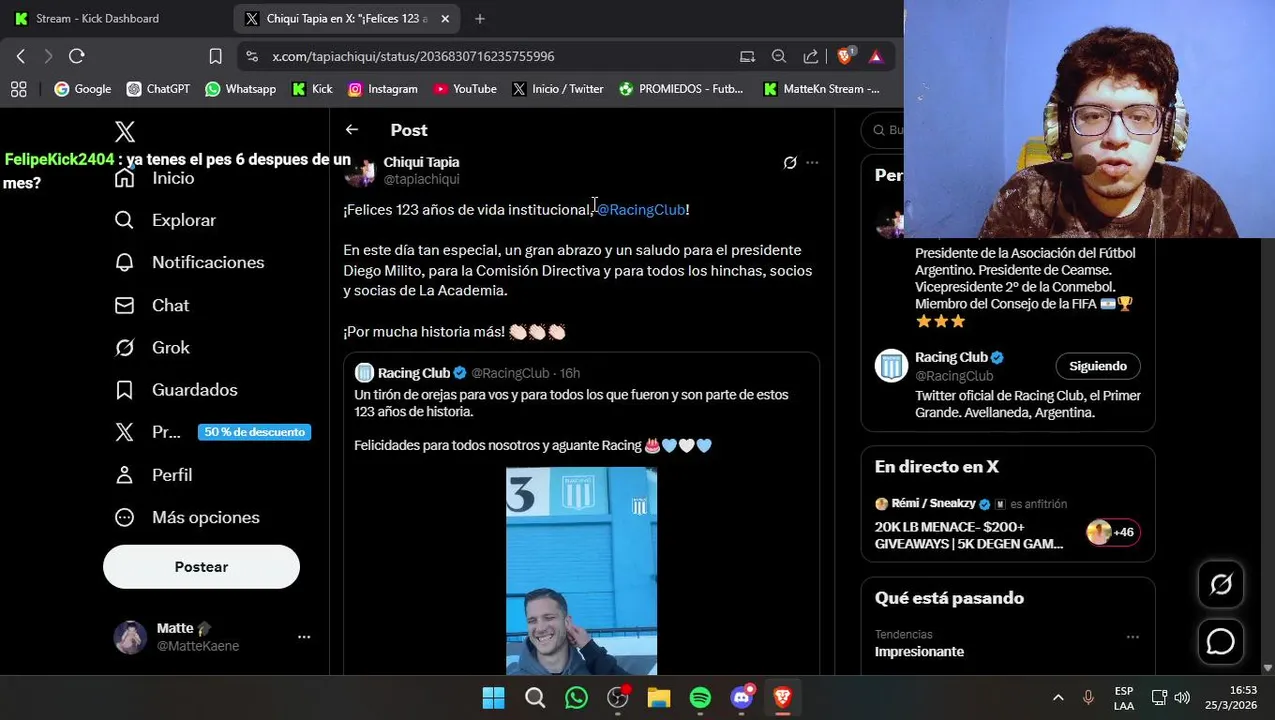Open the Impresionante trending topic
The width and height of the screenshot is (1275, 720).
click(x=919, y=652)
